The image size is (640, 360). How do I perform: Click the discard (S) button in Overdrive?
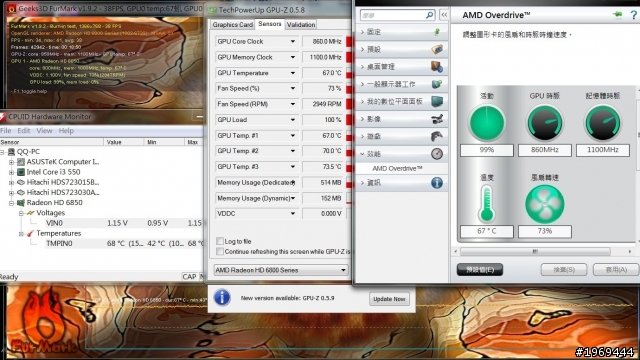564,269
